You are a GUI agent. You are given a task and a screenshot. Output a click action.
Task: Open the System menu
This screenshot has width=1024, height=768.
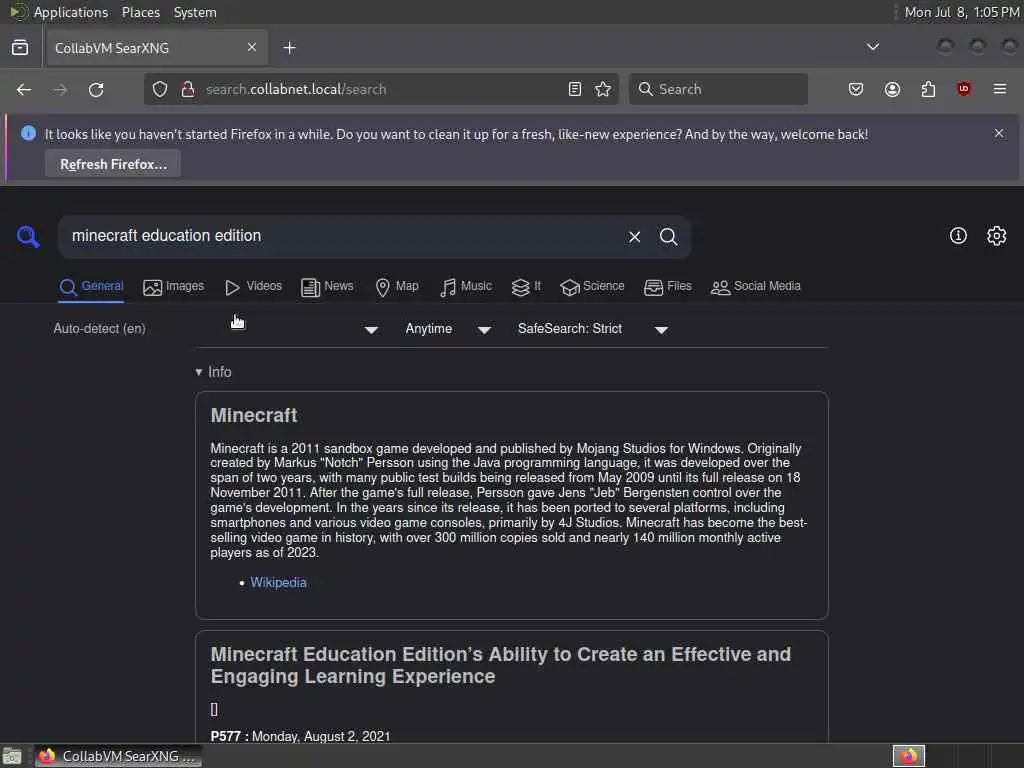(195, 12)
